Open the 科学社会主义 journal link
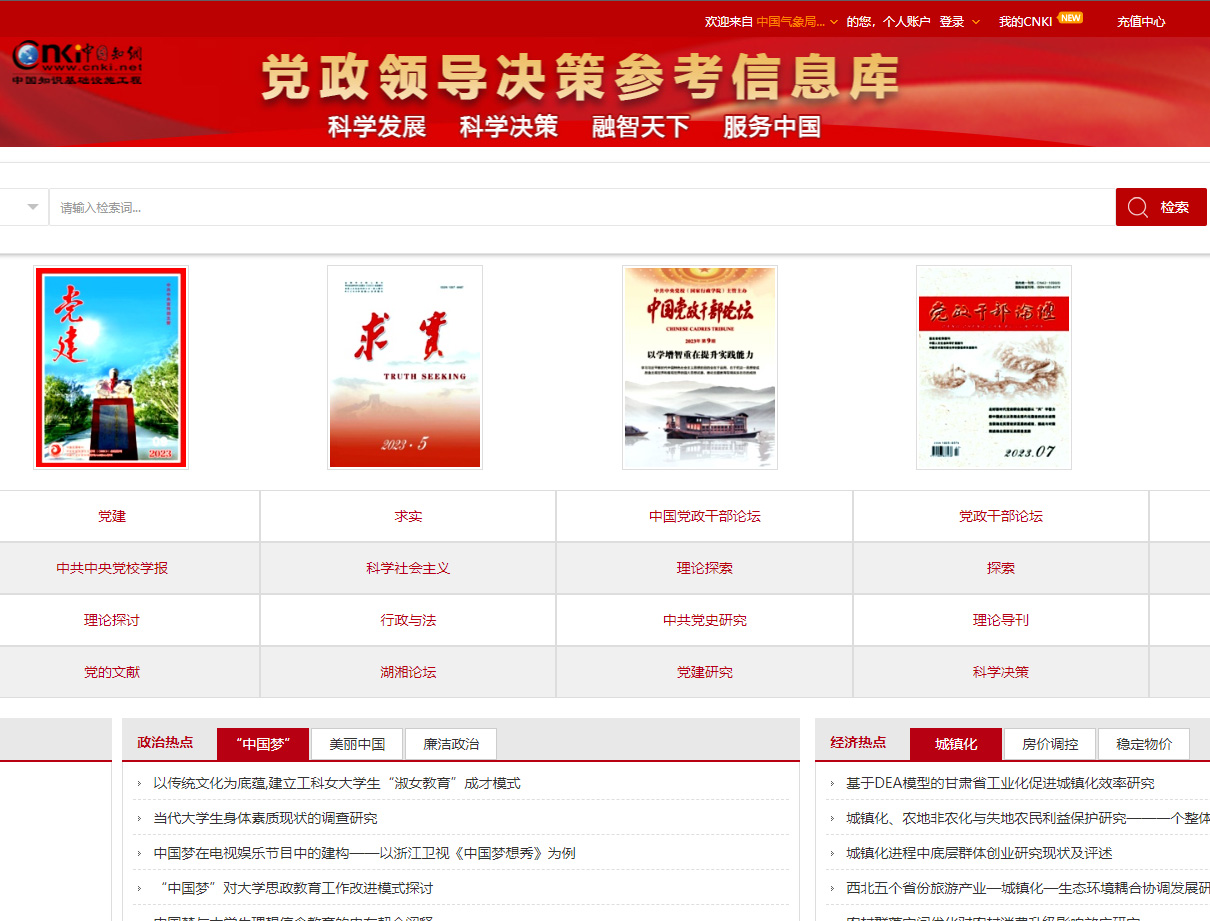The width and height of the screenshot is (1210, 921). pos(408,568)
